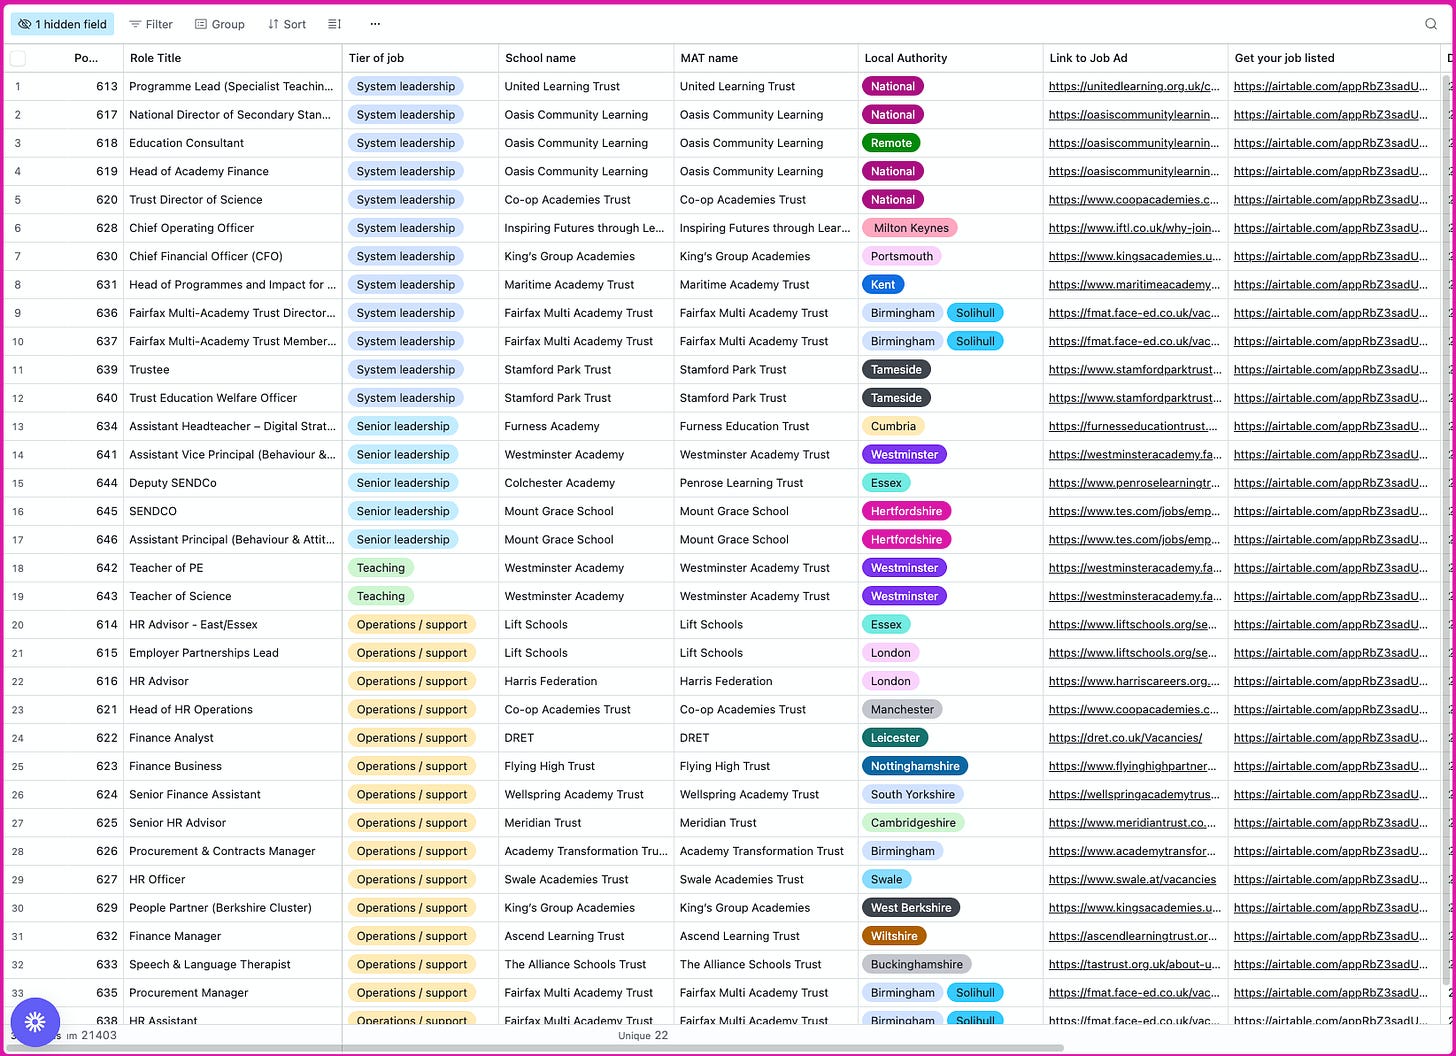This screenshot has height=1056, width=1456.
Task: Select the Penrose Learning Trust cell
Action: (766, 483)
